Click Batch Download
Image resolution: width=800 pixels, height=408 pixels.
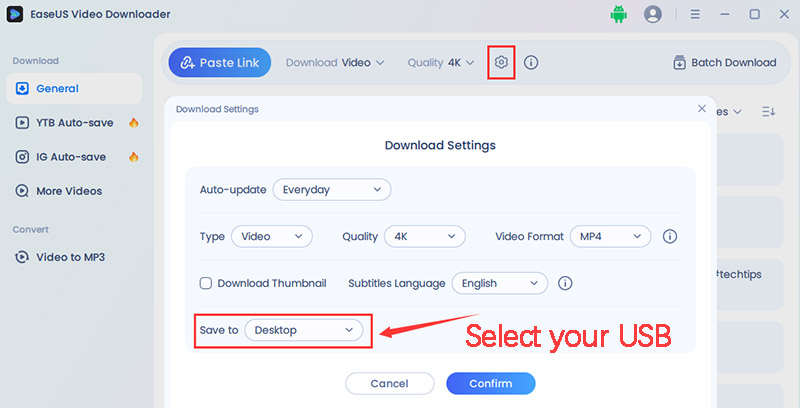click(x=725, y=62)
